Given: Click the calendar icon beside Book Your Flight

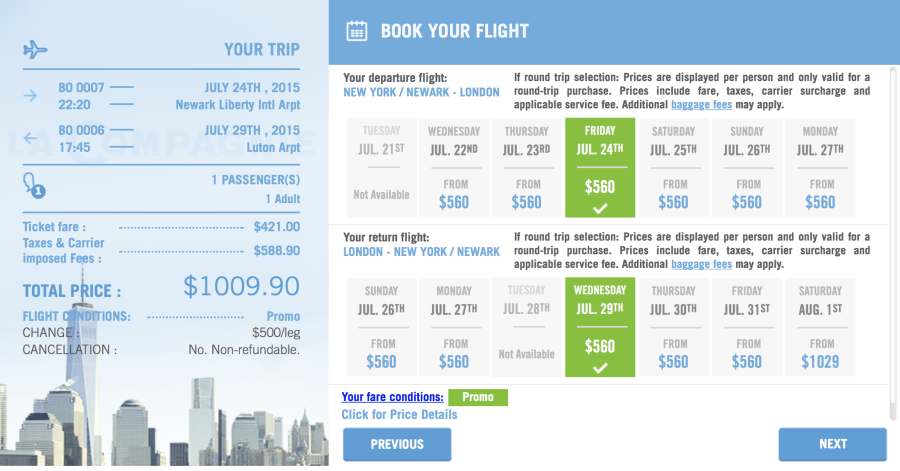Looking at the screenshot, I should point(356,30).
